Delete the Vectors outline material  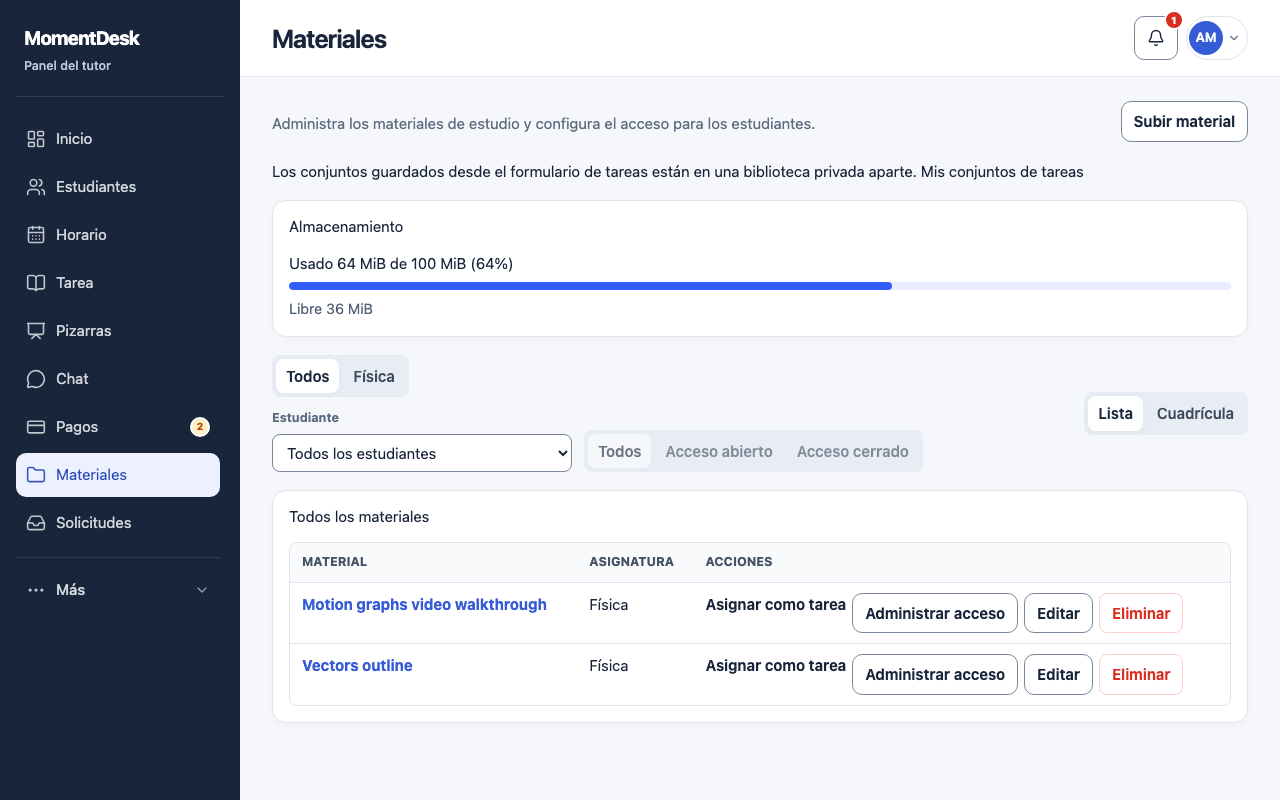(1141, 675)
